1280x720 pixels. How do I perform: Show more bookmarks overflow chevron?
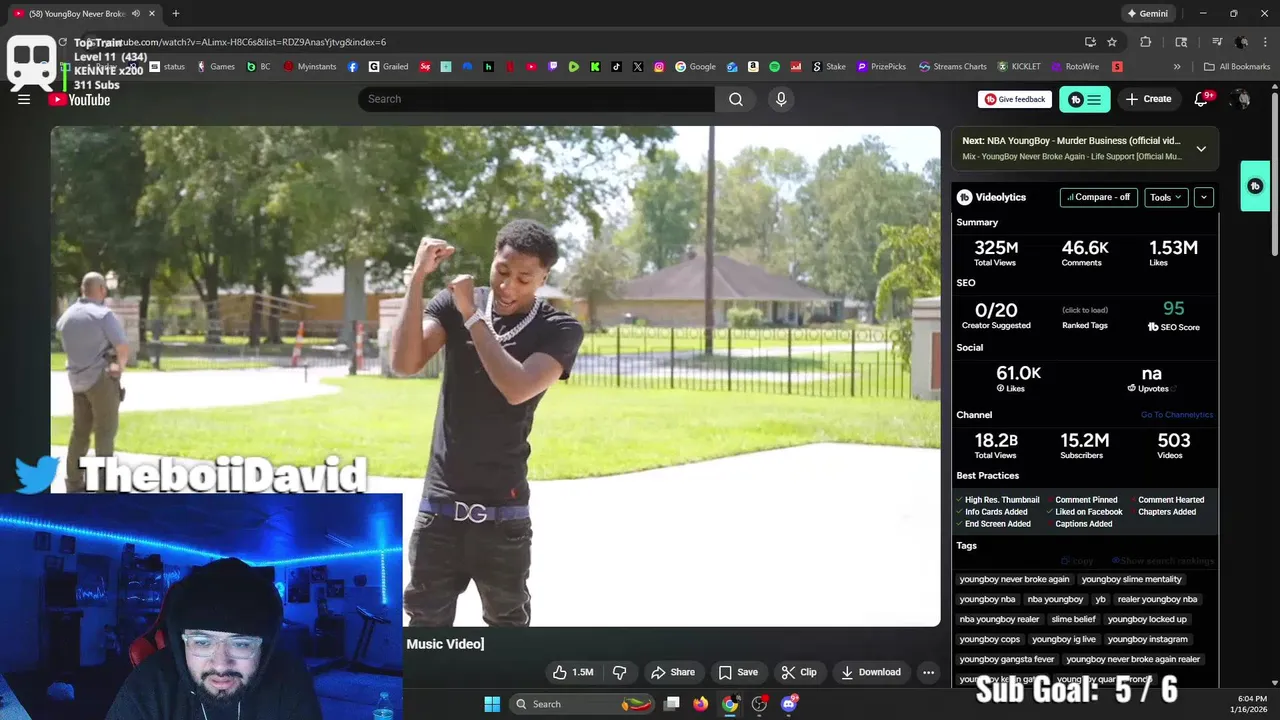click(x=1177, y=67)
